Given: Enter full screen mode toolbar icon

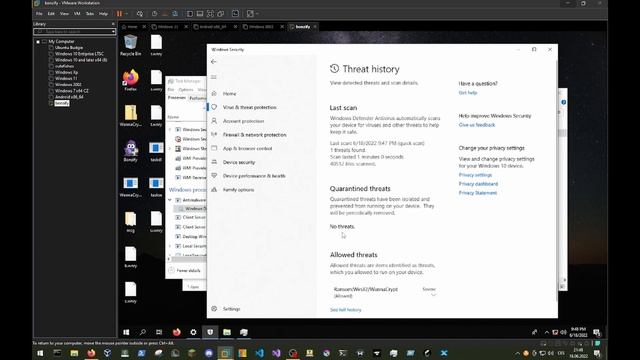Looking at the screenshot, I should coord(210,14).
